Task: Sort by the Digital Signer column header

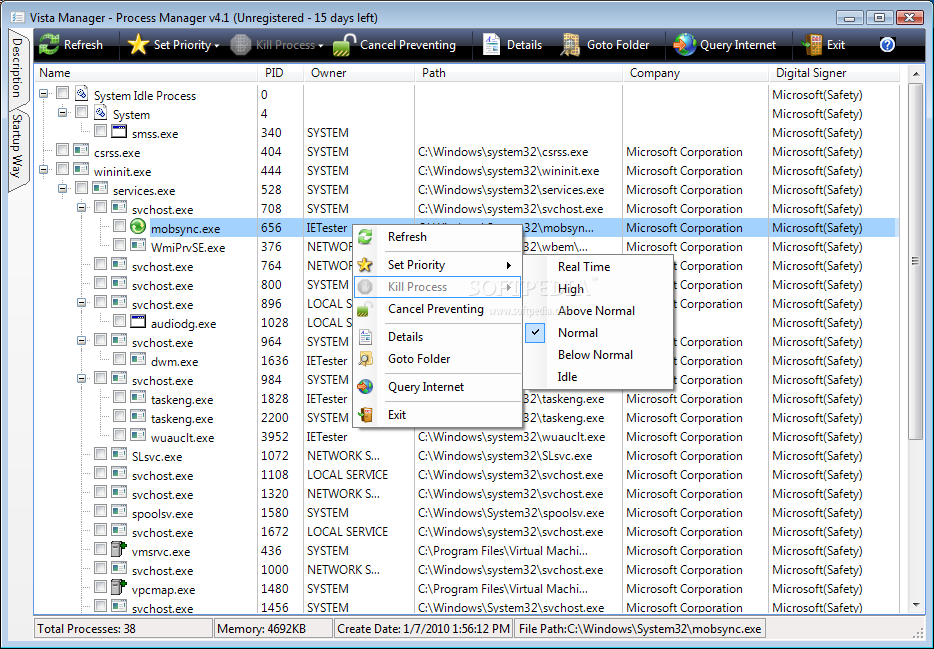Action: click(834, 73)
